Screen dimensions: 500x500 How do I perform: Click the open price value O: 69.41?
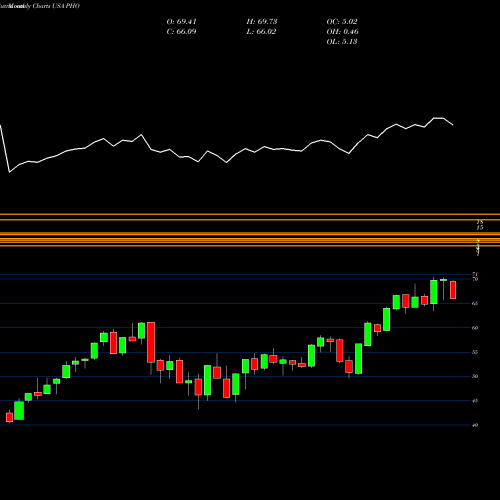click(181, 22)
